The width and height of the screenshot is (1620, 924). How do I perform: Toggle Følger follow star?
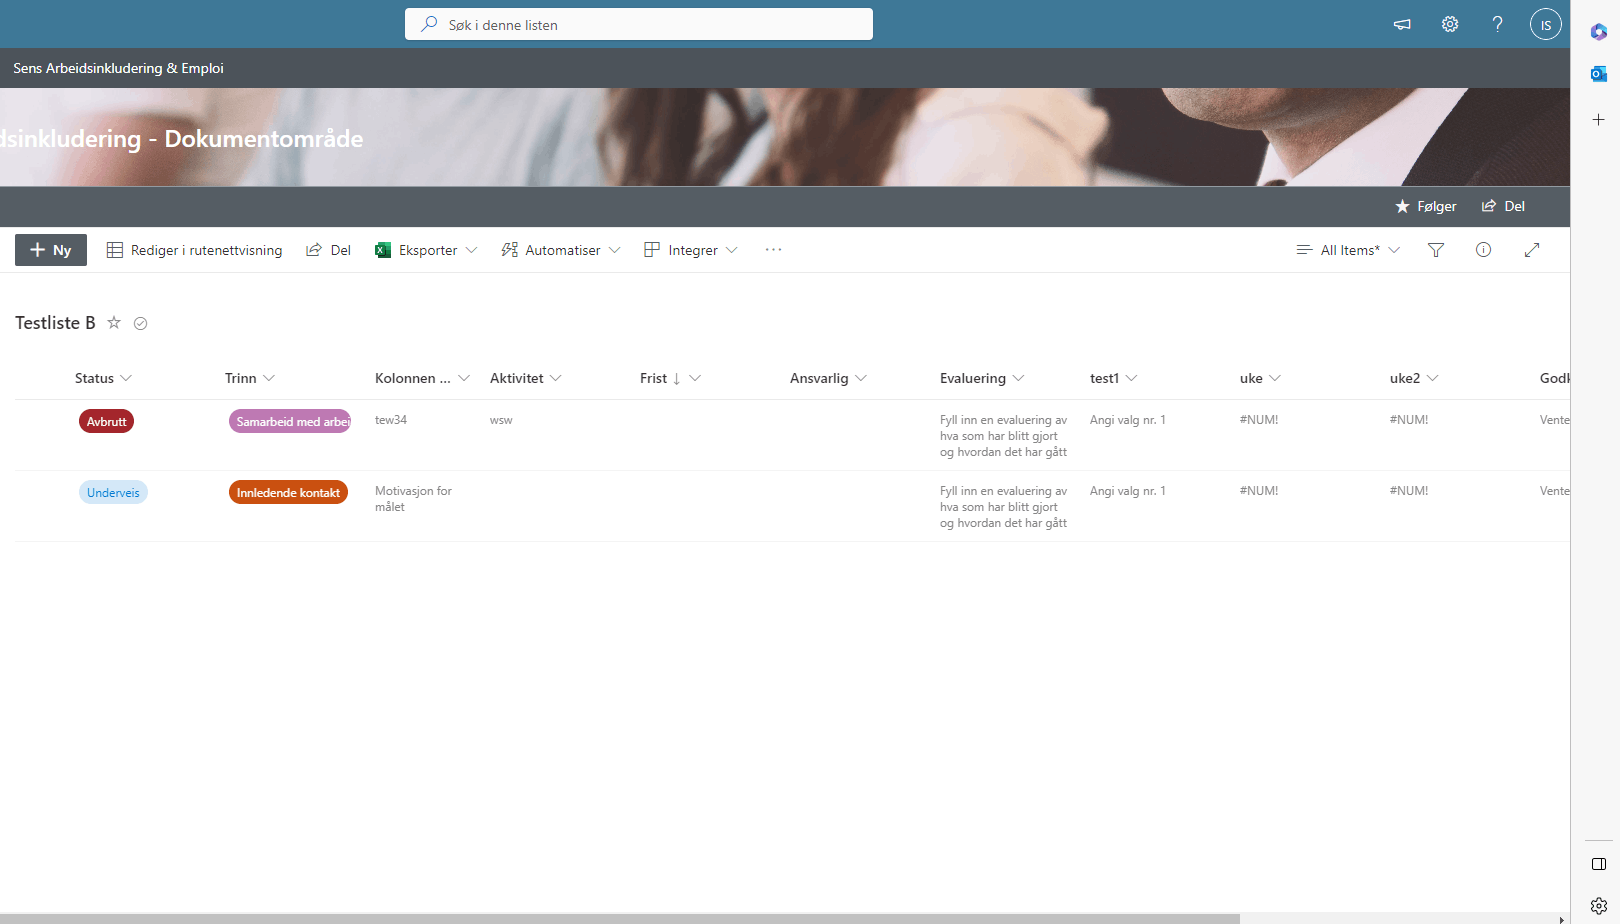1426,206
